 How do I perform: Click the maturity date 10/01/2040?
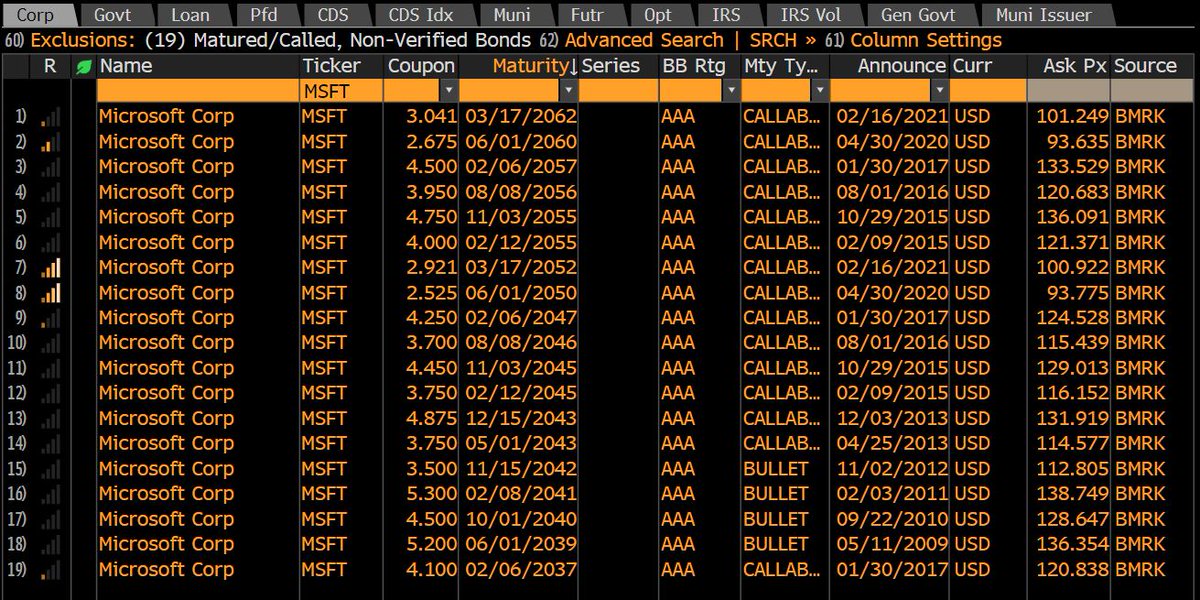(x=519, y=520)
